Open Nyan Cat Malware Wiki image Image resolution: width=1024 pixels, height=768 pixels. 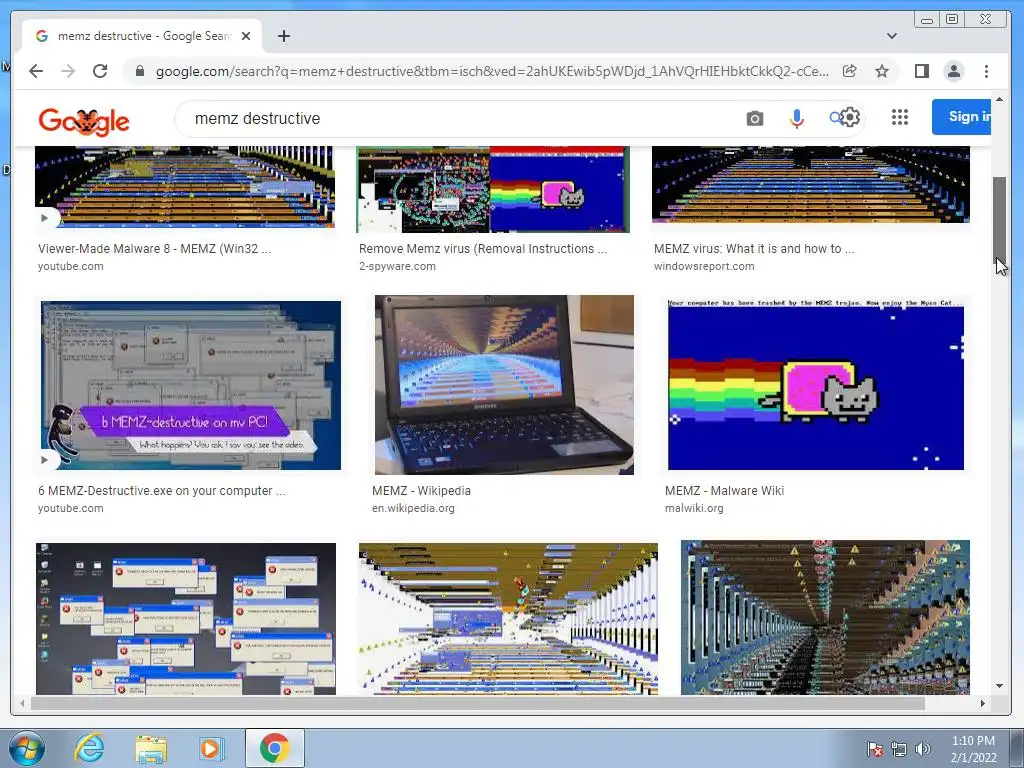click(816, 383)
